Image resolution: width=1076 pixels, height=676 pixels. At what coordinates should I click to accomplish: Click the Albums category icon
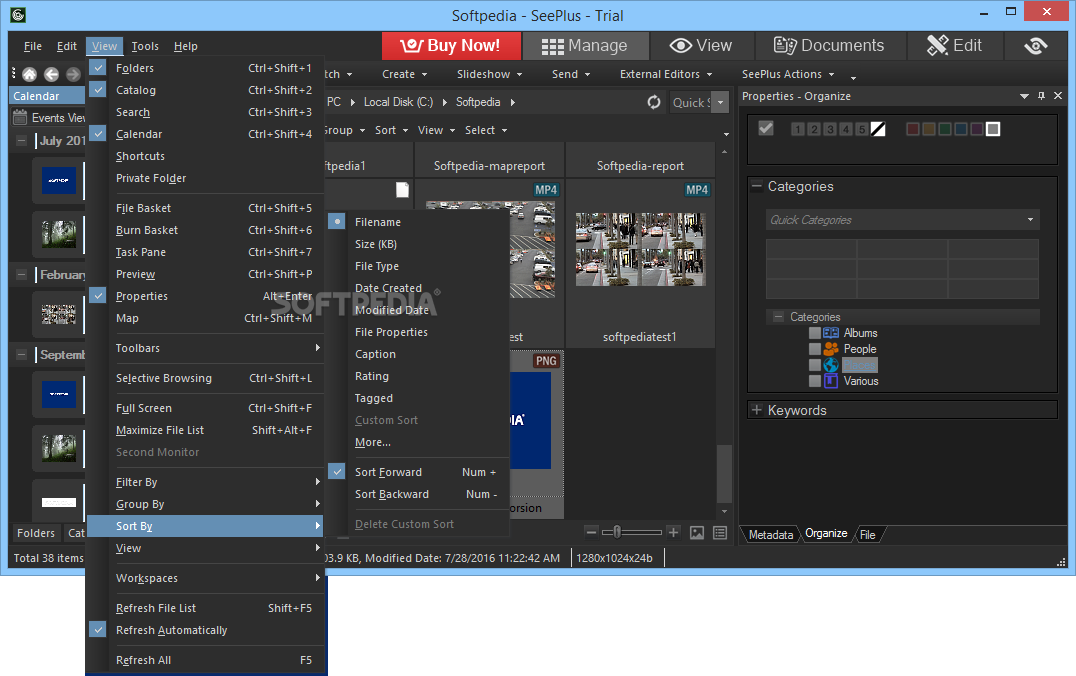831,333
